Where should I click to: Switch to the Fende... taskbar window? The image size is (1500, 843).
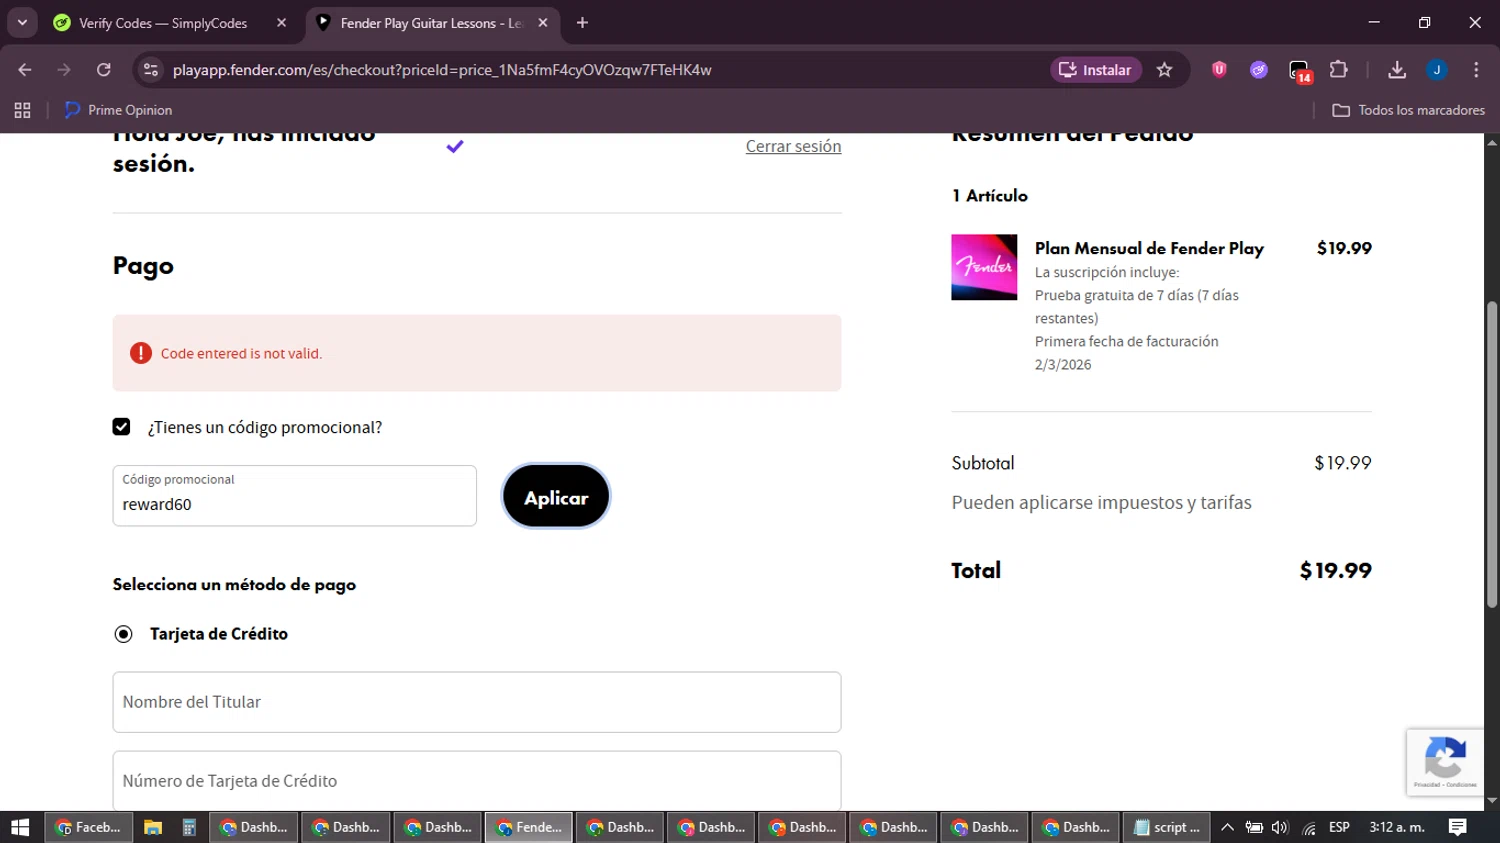point(529,827)
